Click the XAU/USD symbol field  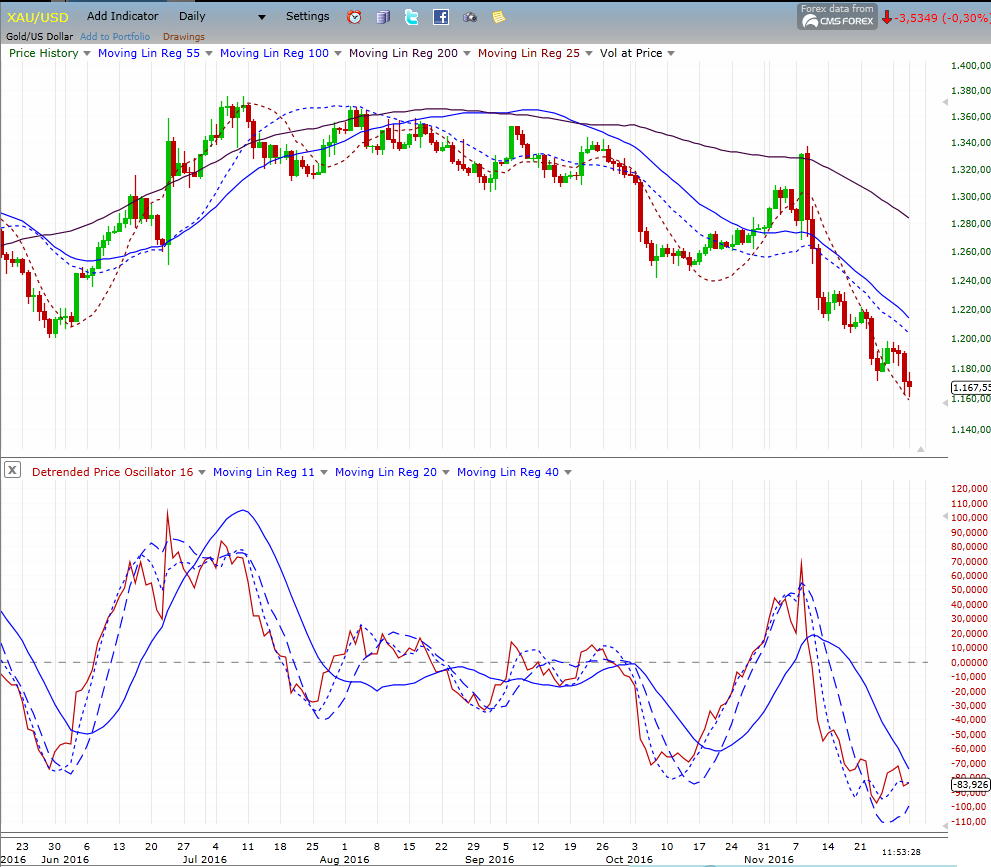(39, 17)
